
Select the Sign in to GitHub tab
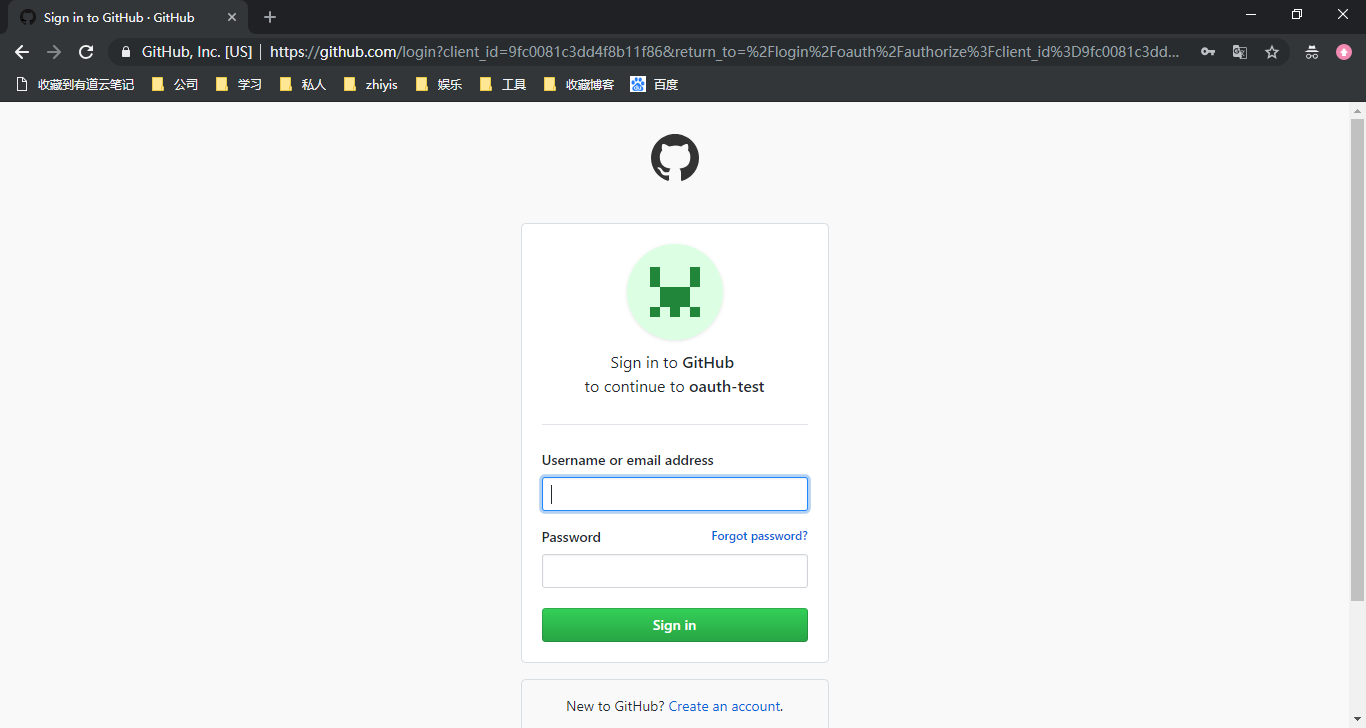(128, 17)
